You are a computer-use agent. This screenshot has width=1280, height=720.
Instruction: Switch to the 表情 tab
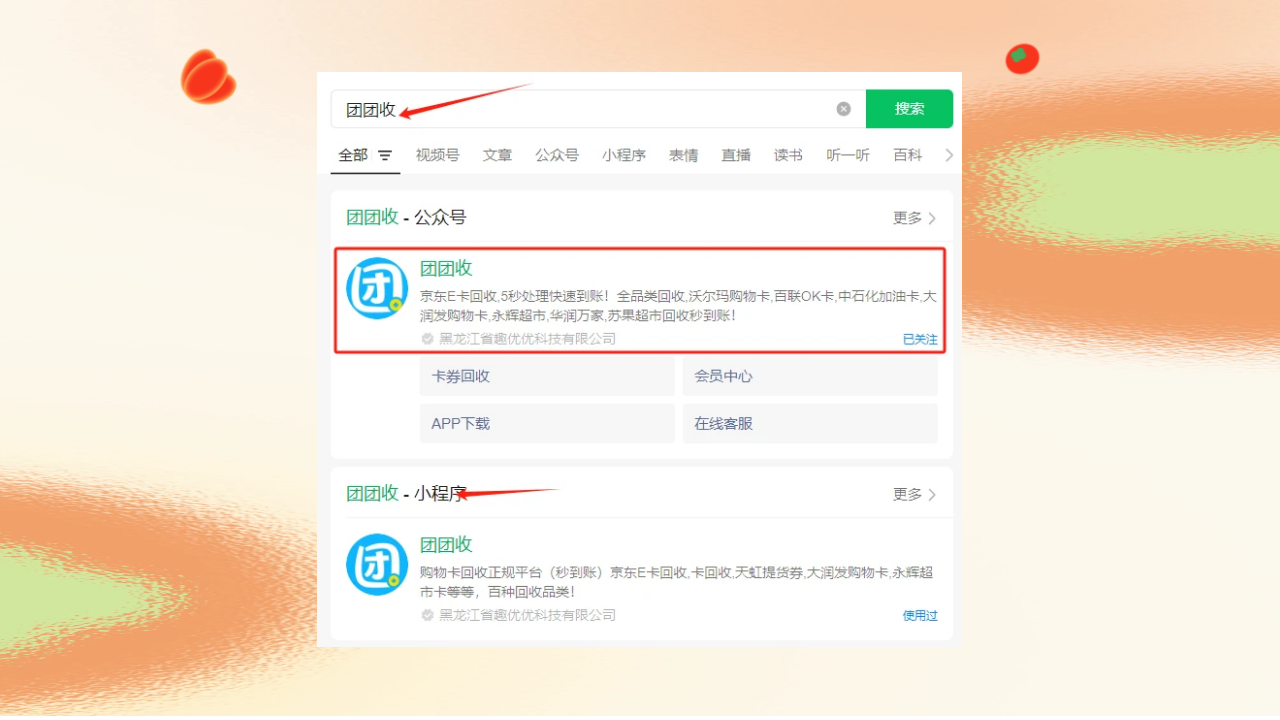(x=684, y=155)
